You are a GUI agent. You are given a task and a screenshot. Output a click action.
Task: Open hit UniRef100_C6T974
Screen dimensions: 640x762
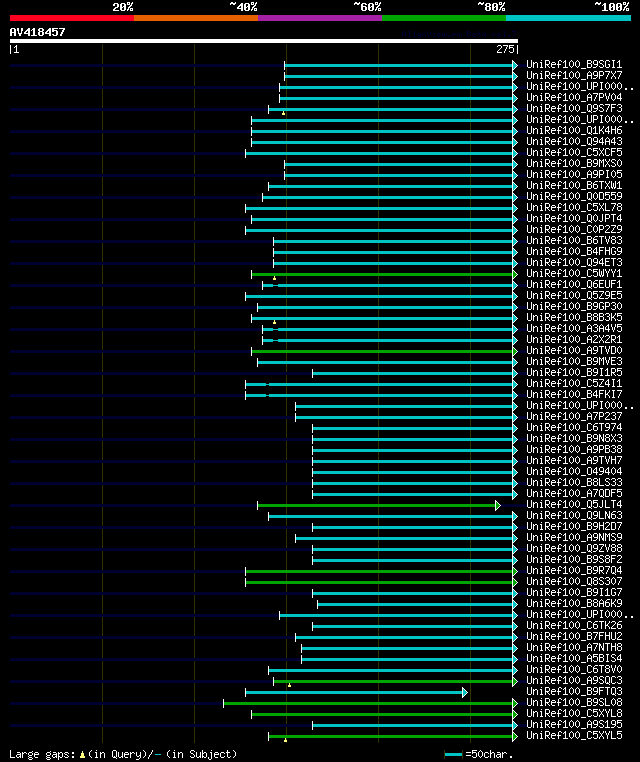[x=574, y=427]
